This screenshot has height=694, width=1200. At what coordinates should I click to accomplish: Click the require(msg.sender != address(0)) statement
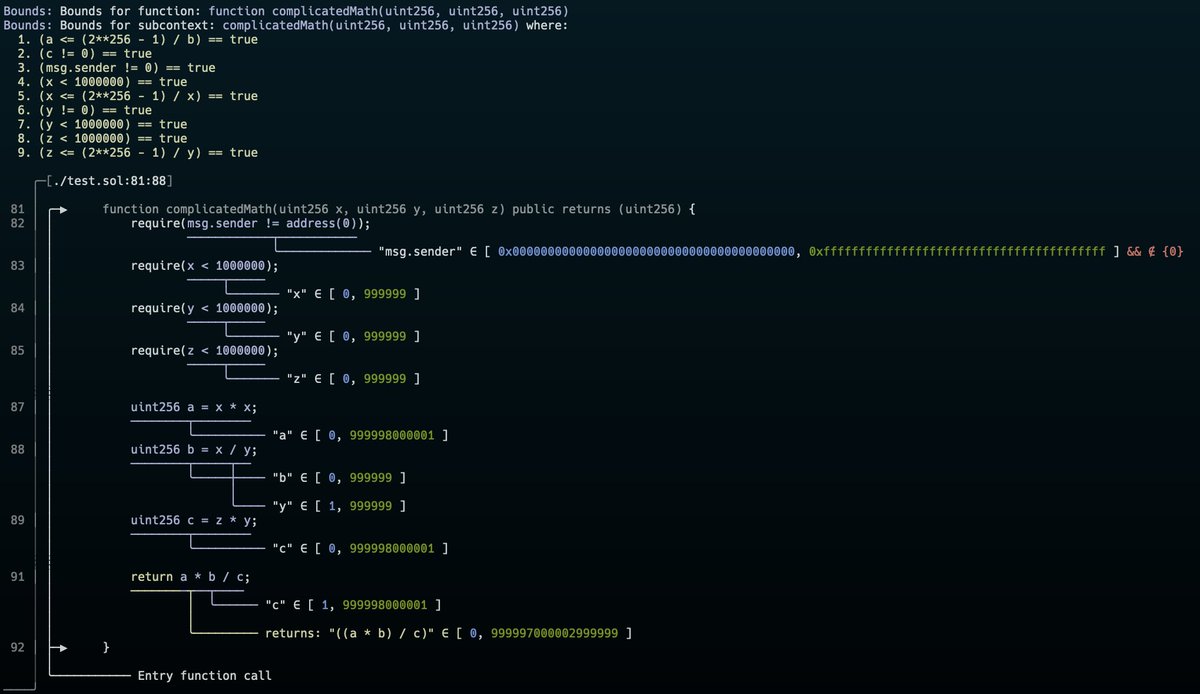pyautogui.click(x=250, y=223)
